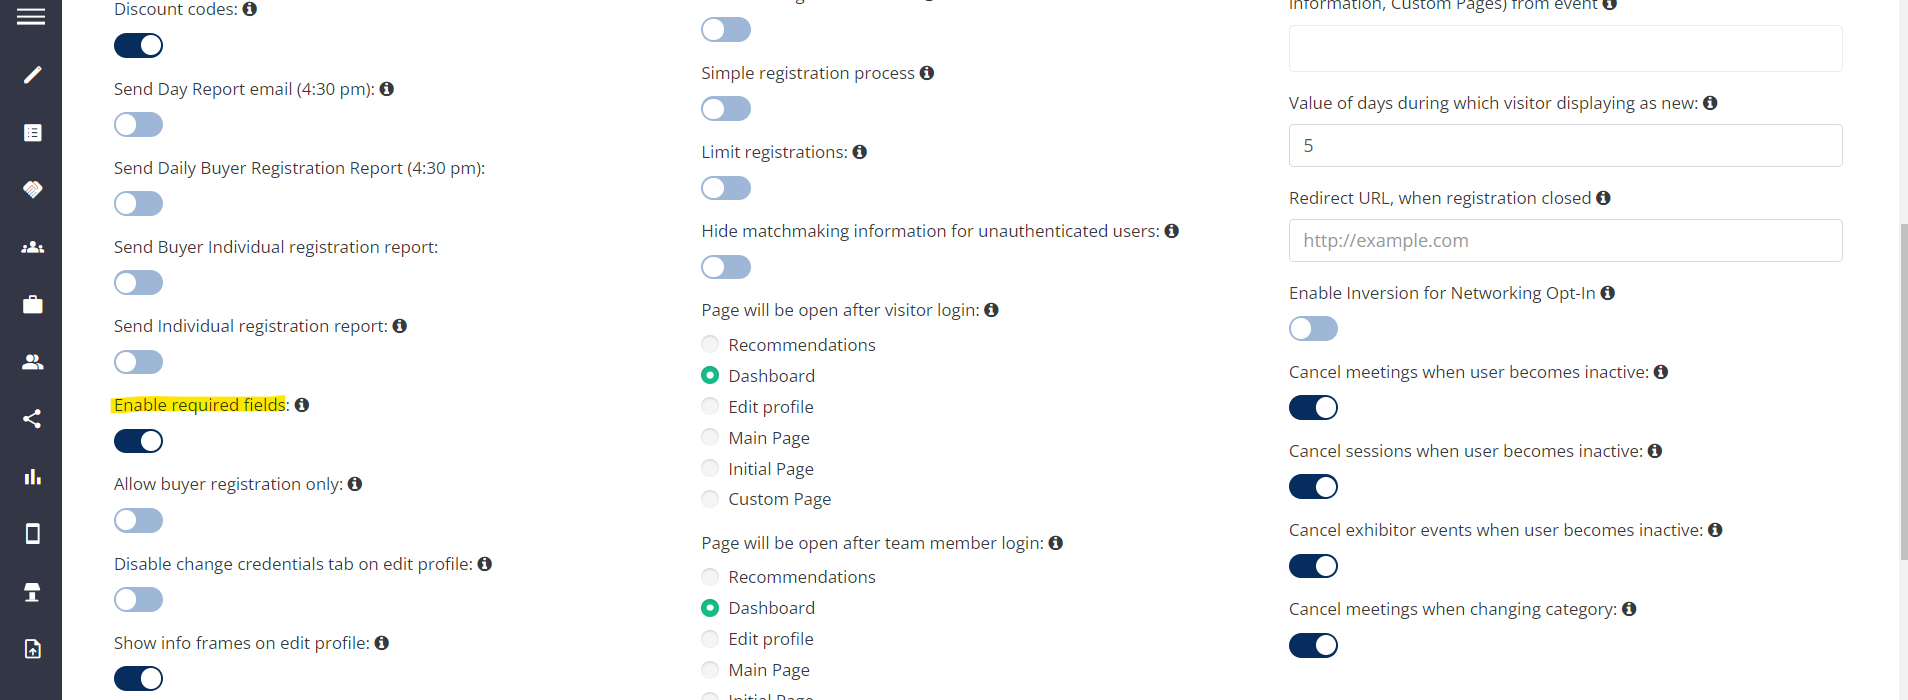Select Edit profile for team member login
Image resolution: width=1908 pixels, height=700 pixels.
pyautogui.click(x=710, y=639)
